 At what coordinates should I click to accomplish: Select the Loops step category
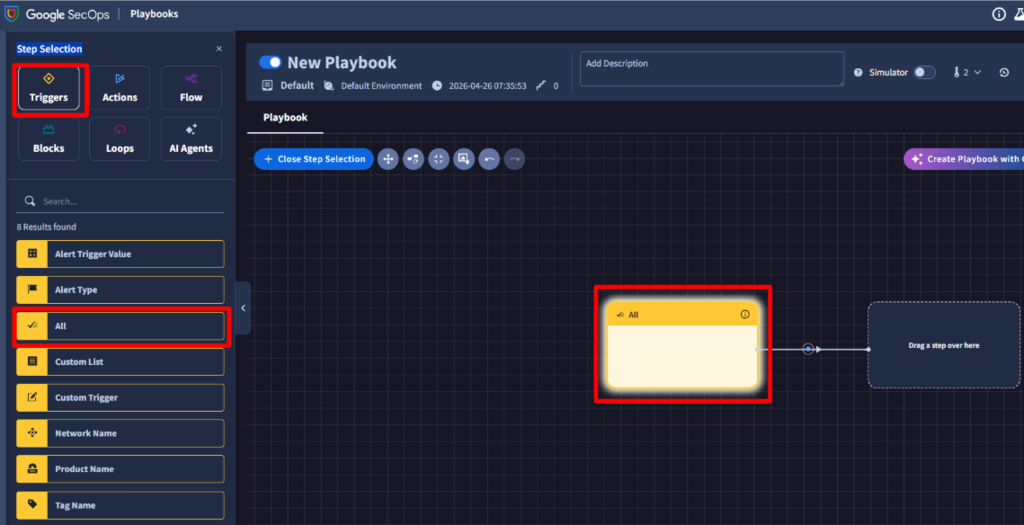point(120,138)
